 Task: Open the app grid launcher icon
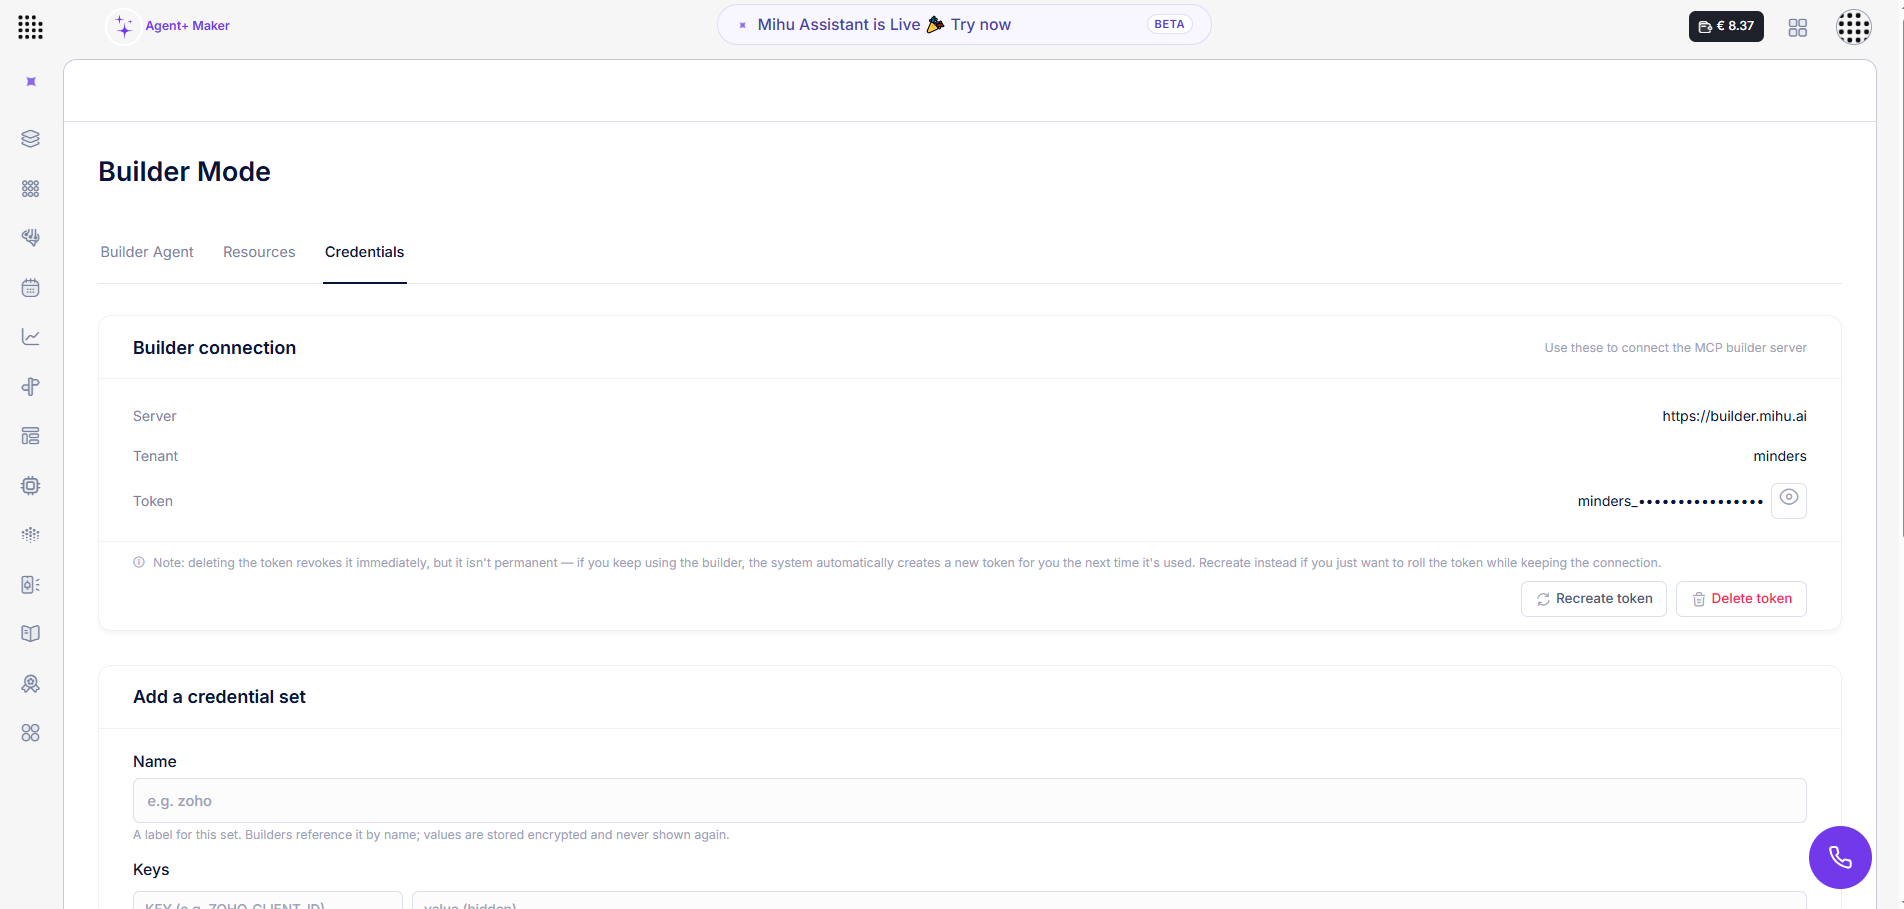click(30, 27)
